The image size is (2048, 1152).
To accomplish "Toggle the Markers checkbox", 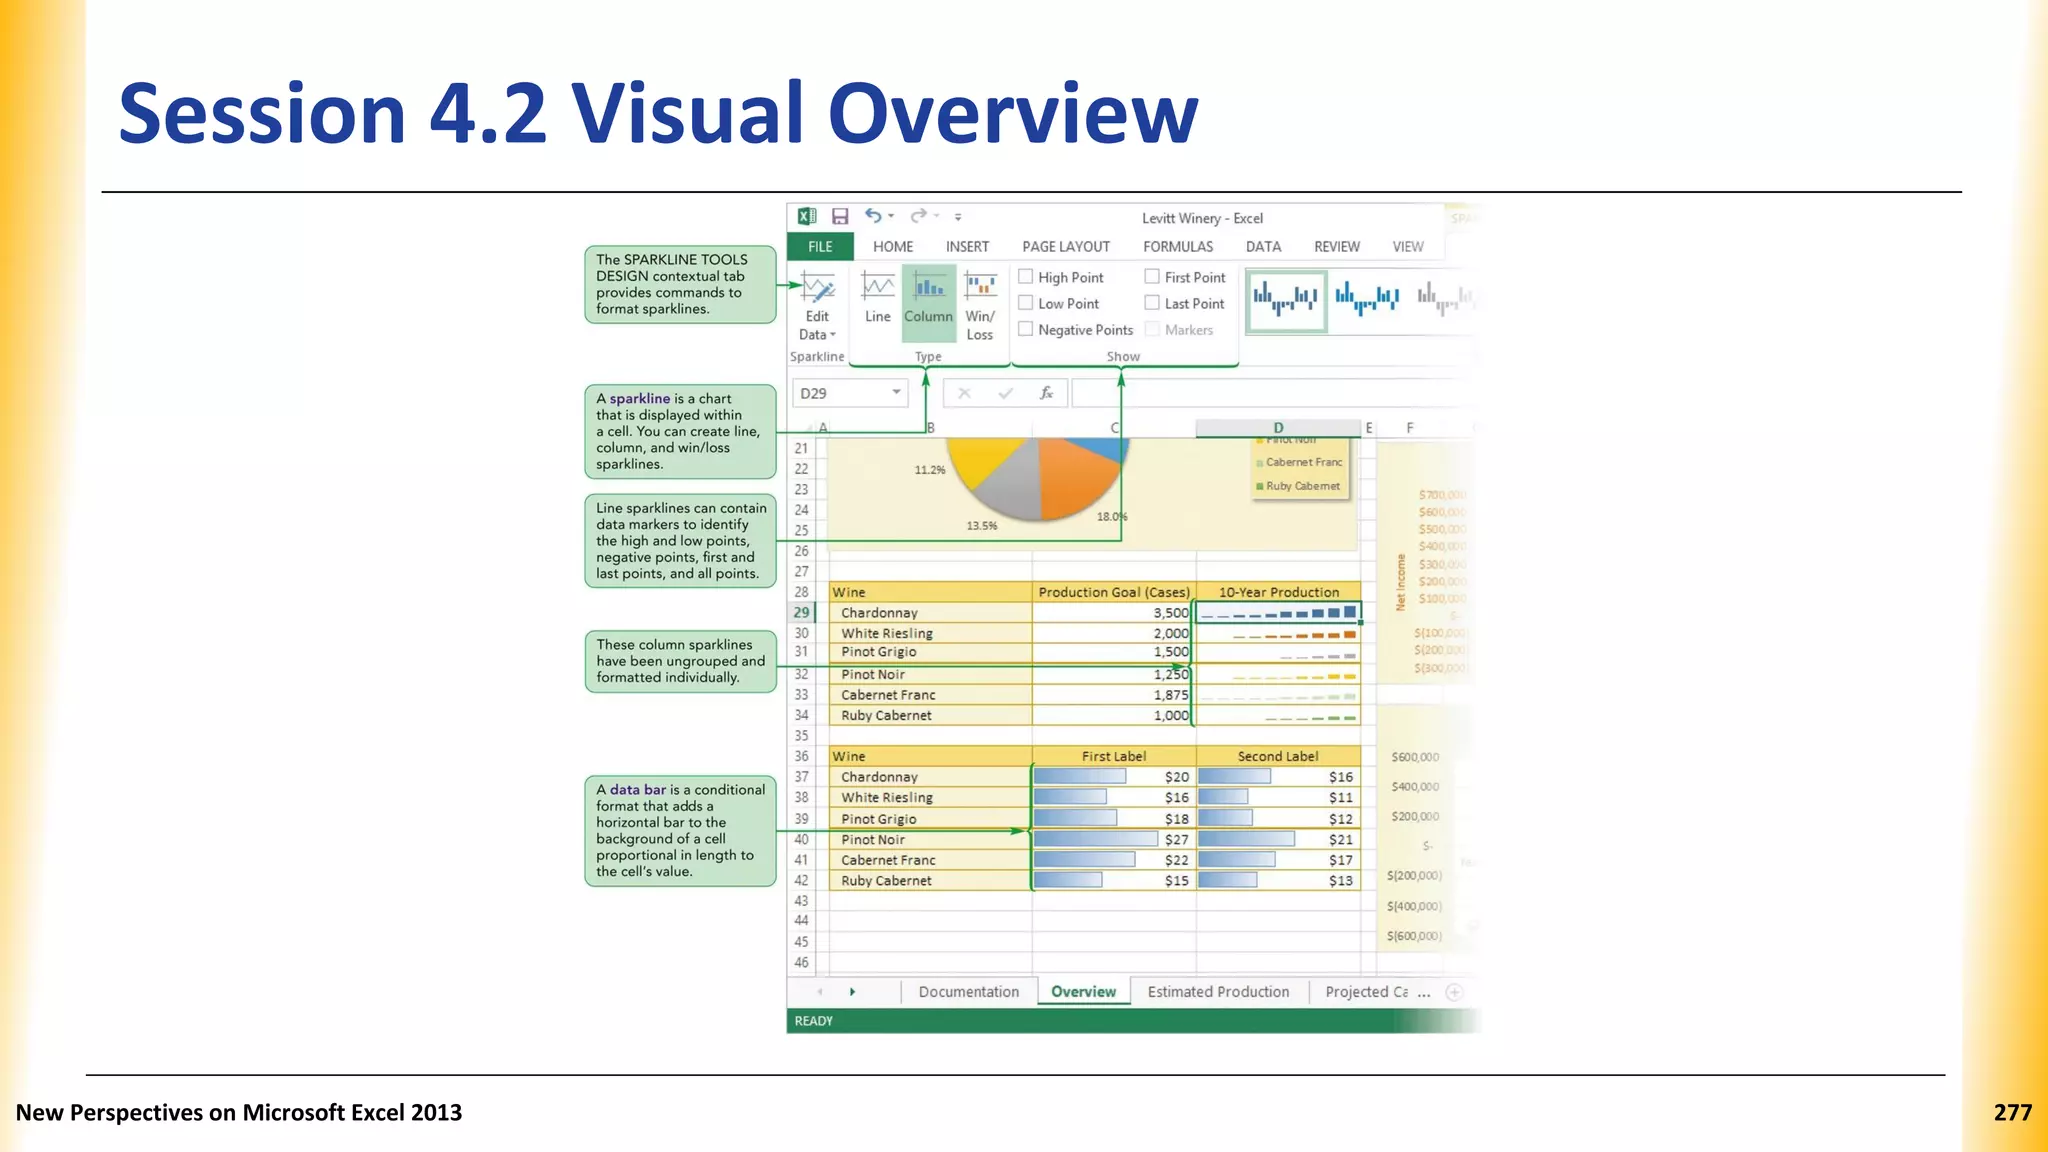I will (1152, 329).
